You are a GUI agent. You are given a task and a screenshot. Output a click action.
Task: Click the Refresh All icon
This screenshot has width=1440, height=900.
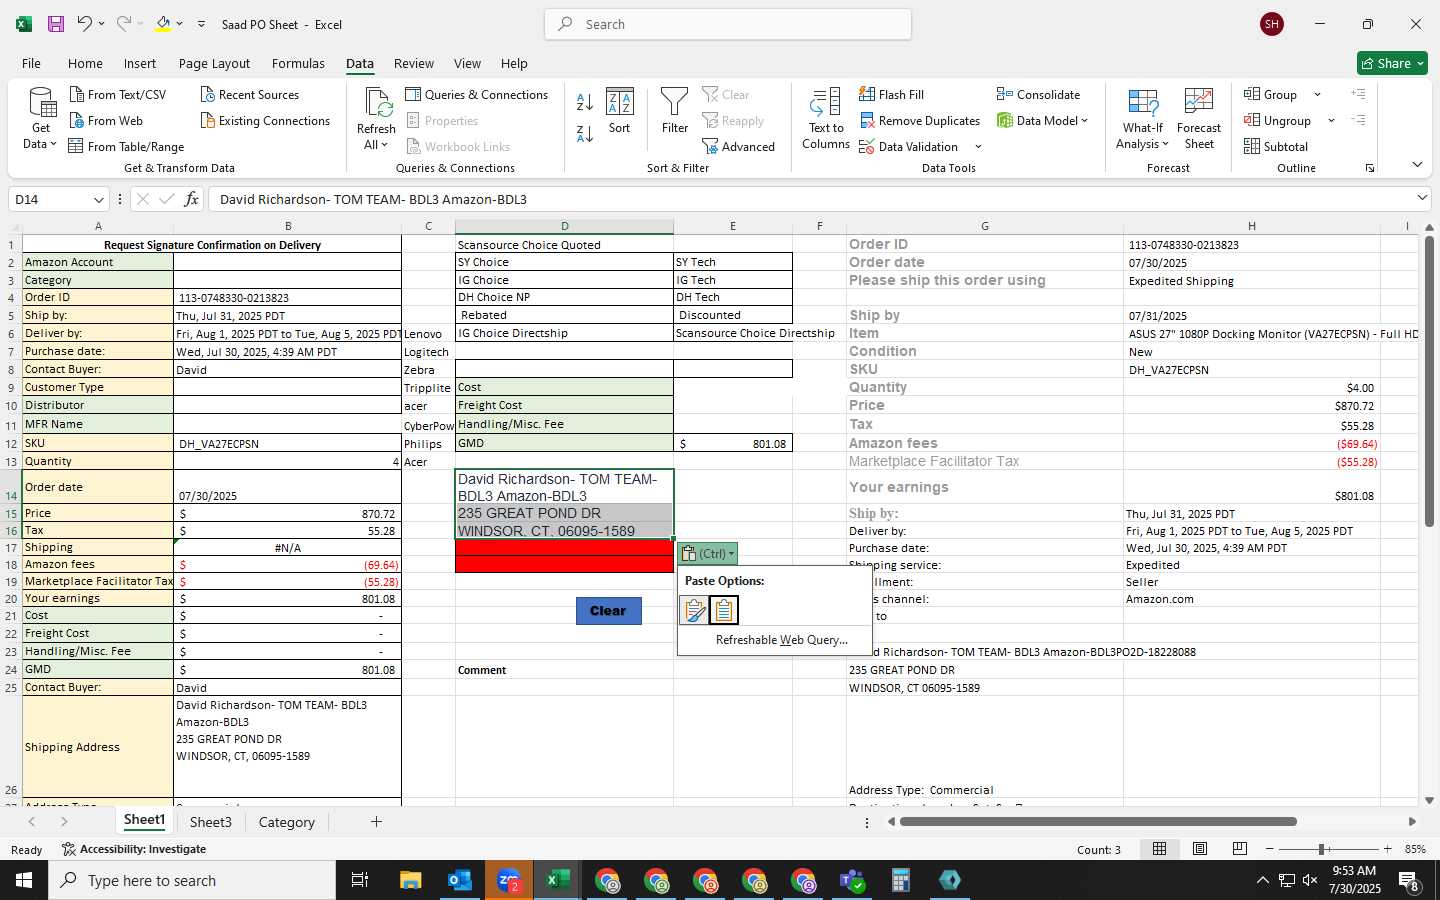377,102
